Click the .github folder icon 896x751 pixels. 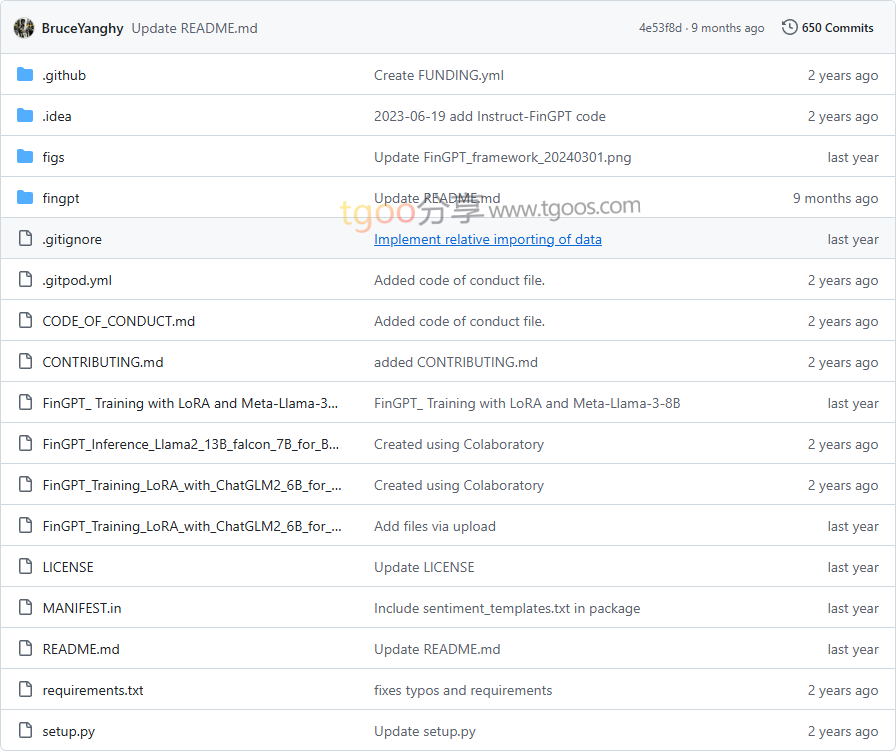click(x=25, y=75)
